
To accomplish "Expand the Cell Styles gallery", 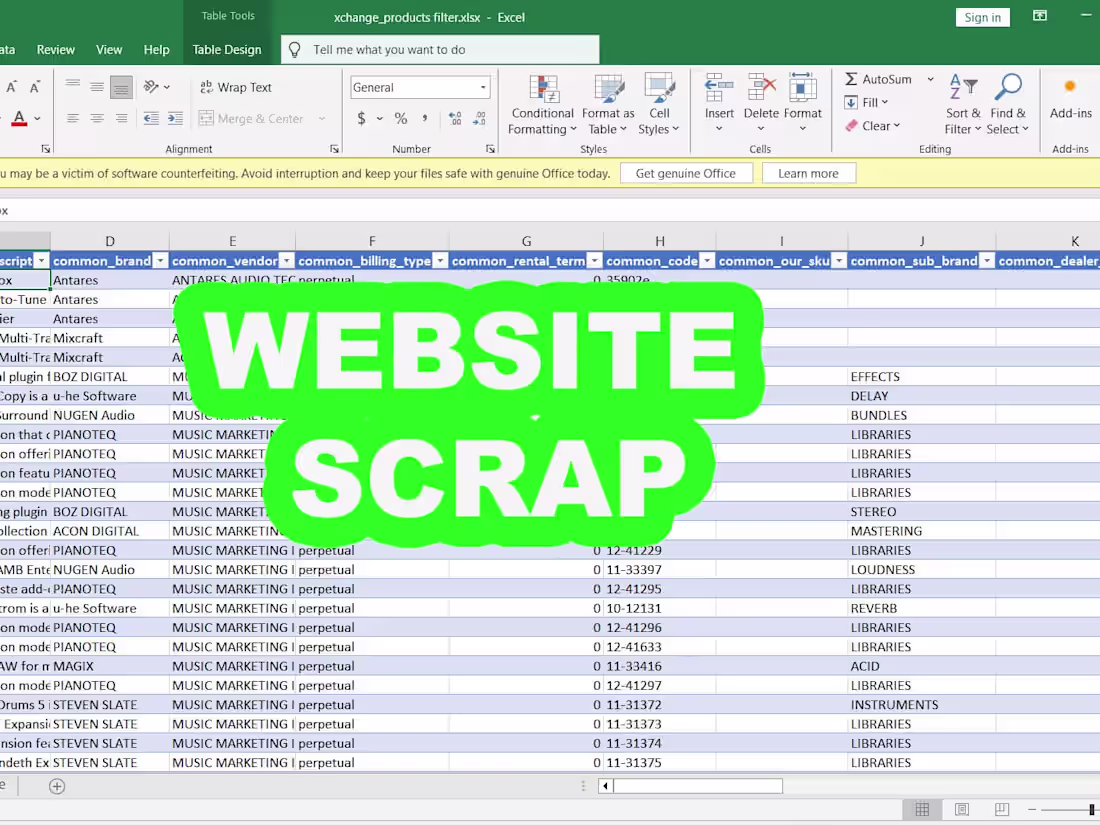I will 659,103.
